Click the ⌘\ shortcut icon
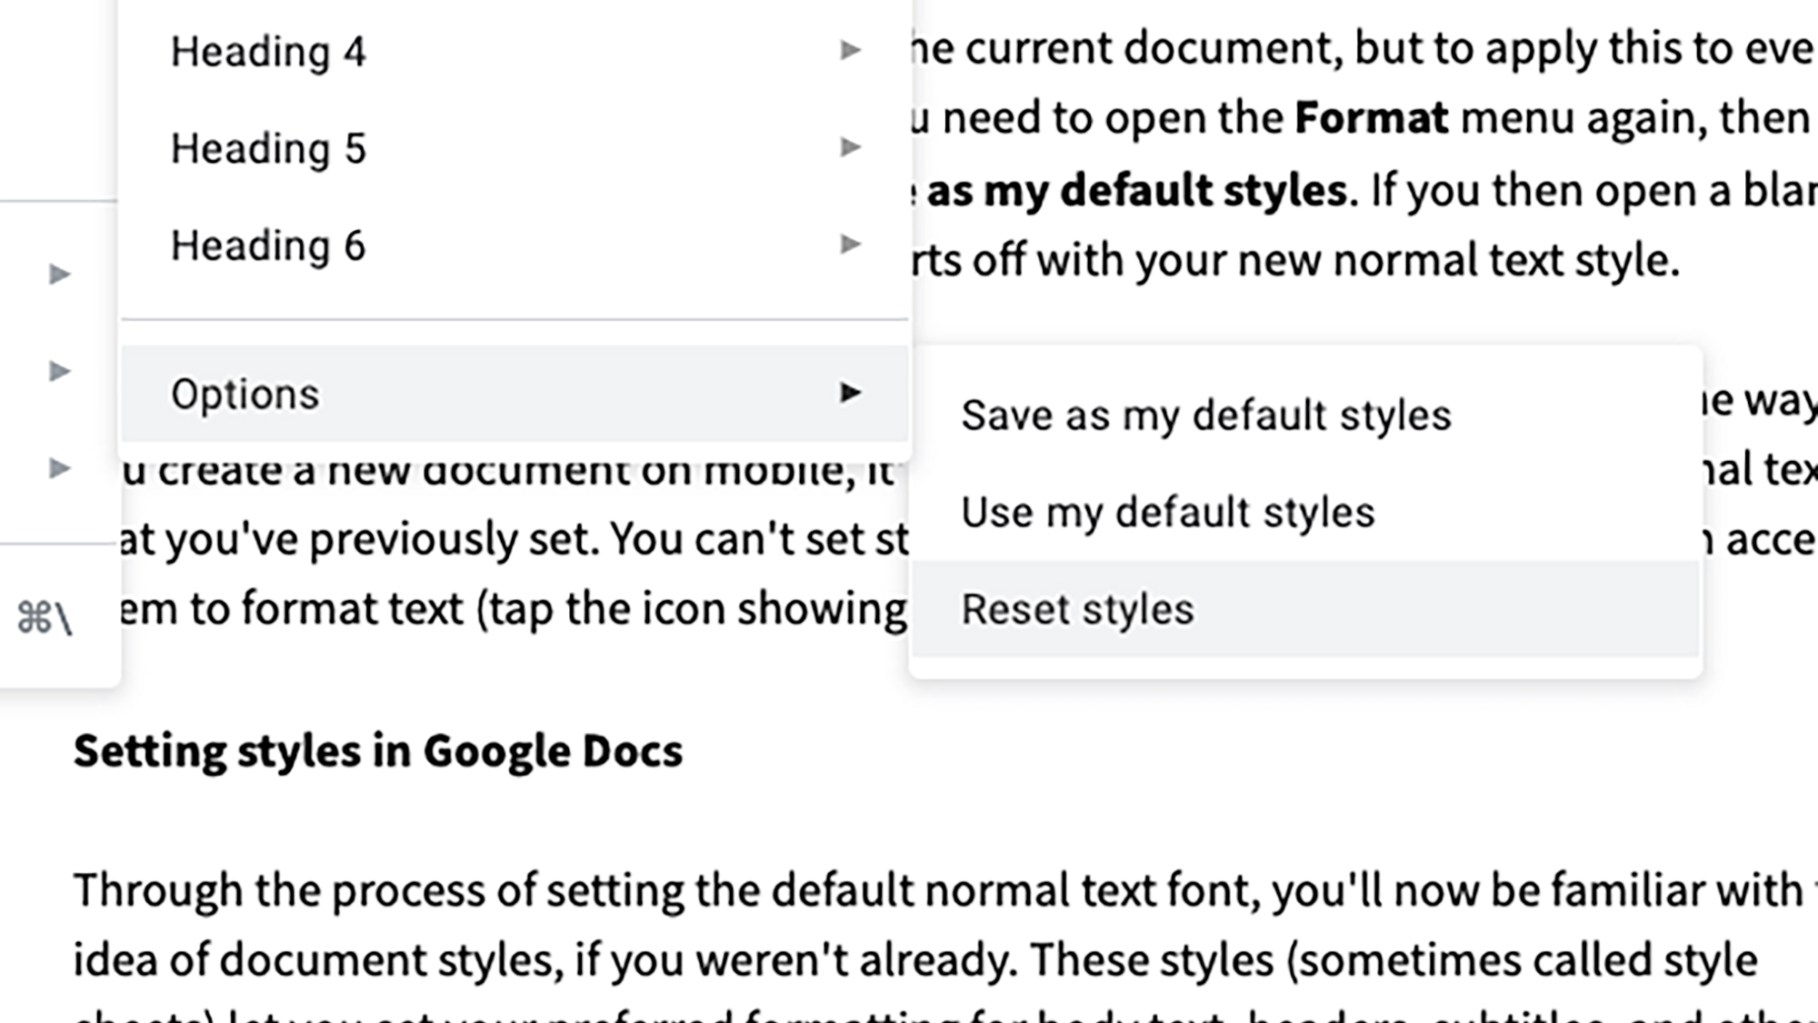The image size is (1818, 1023). pos(47,606)
